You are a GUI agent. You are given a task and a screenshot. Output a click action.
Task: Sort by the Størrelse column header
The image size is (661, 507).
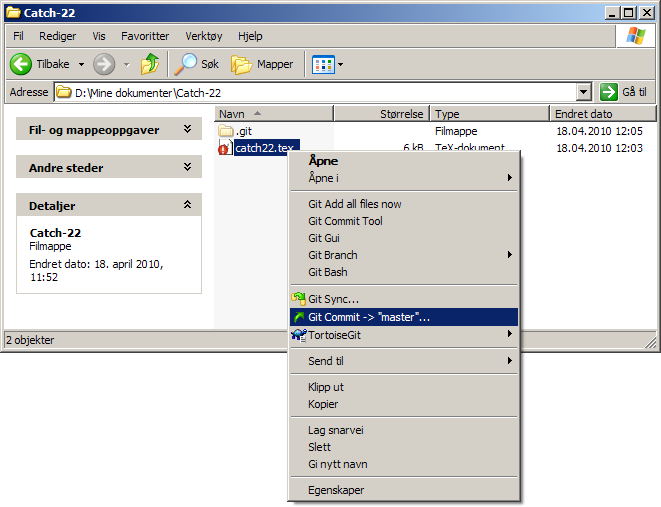(382, 114)
